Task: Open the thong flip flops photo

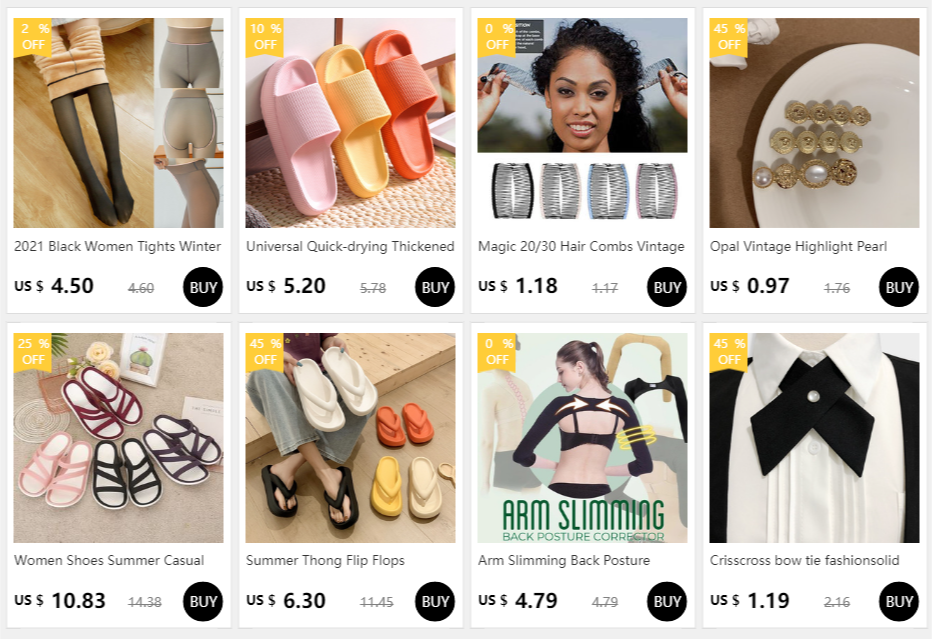Action: click(x=350, y=437)
